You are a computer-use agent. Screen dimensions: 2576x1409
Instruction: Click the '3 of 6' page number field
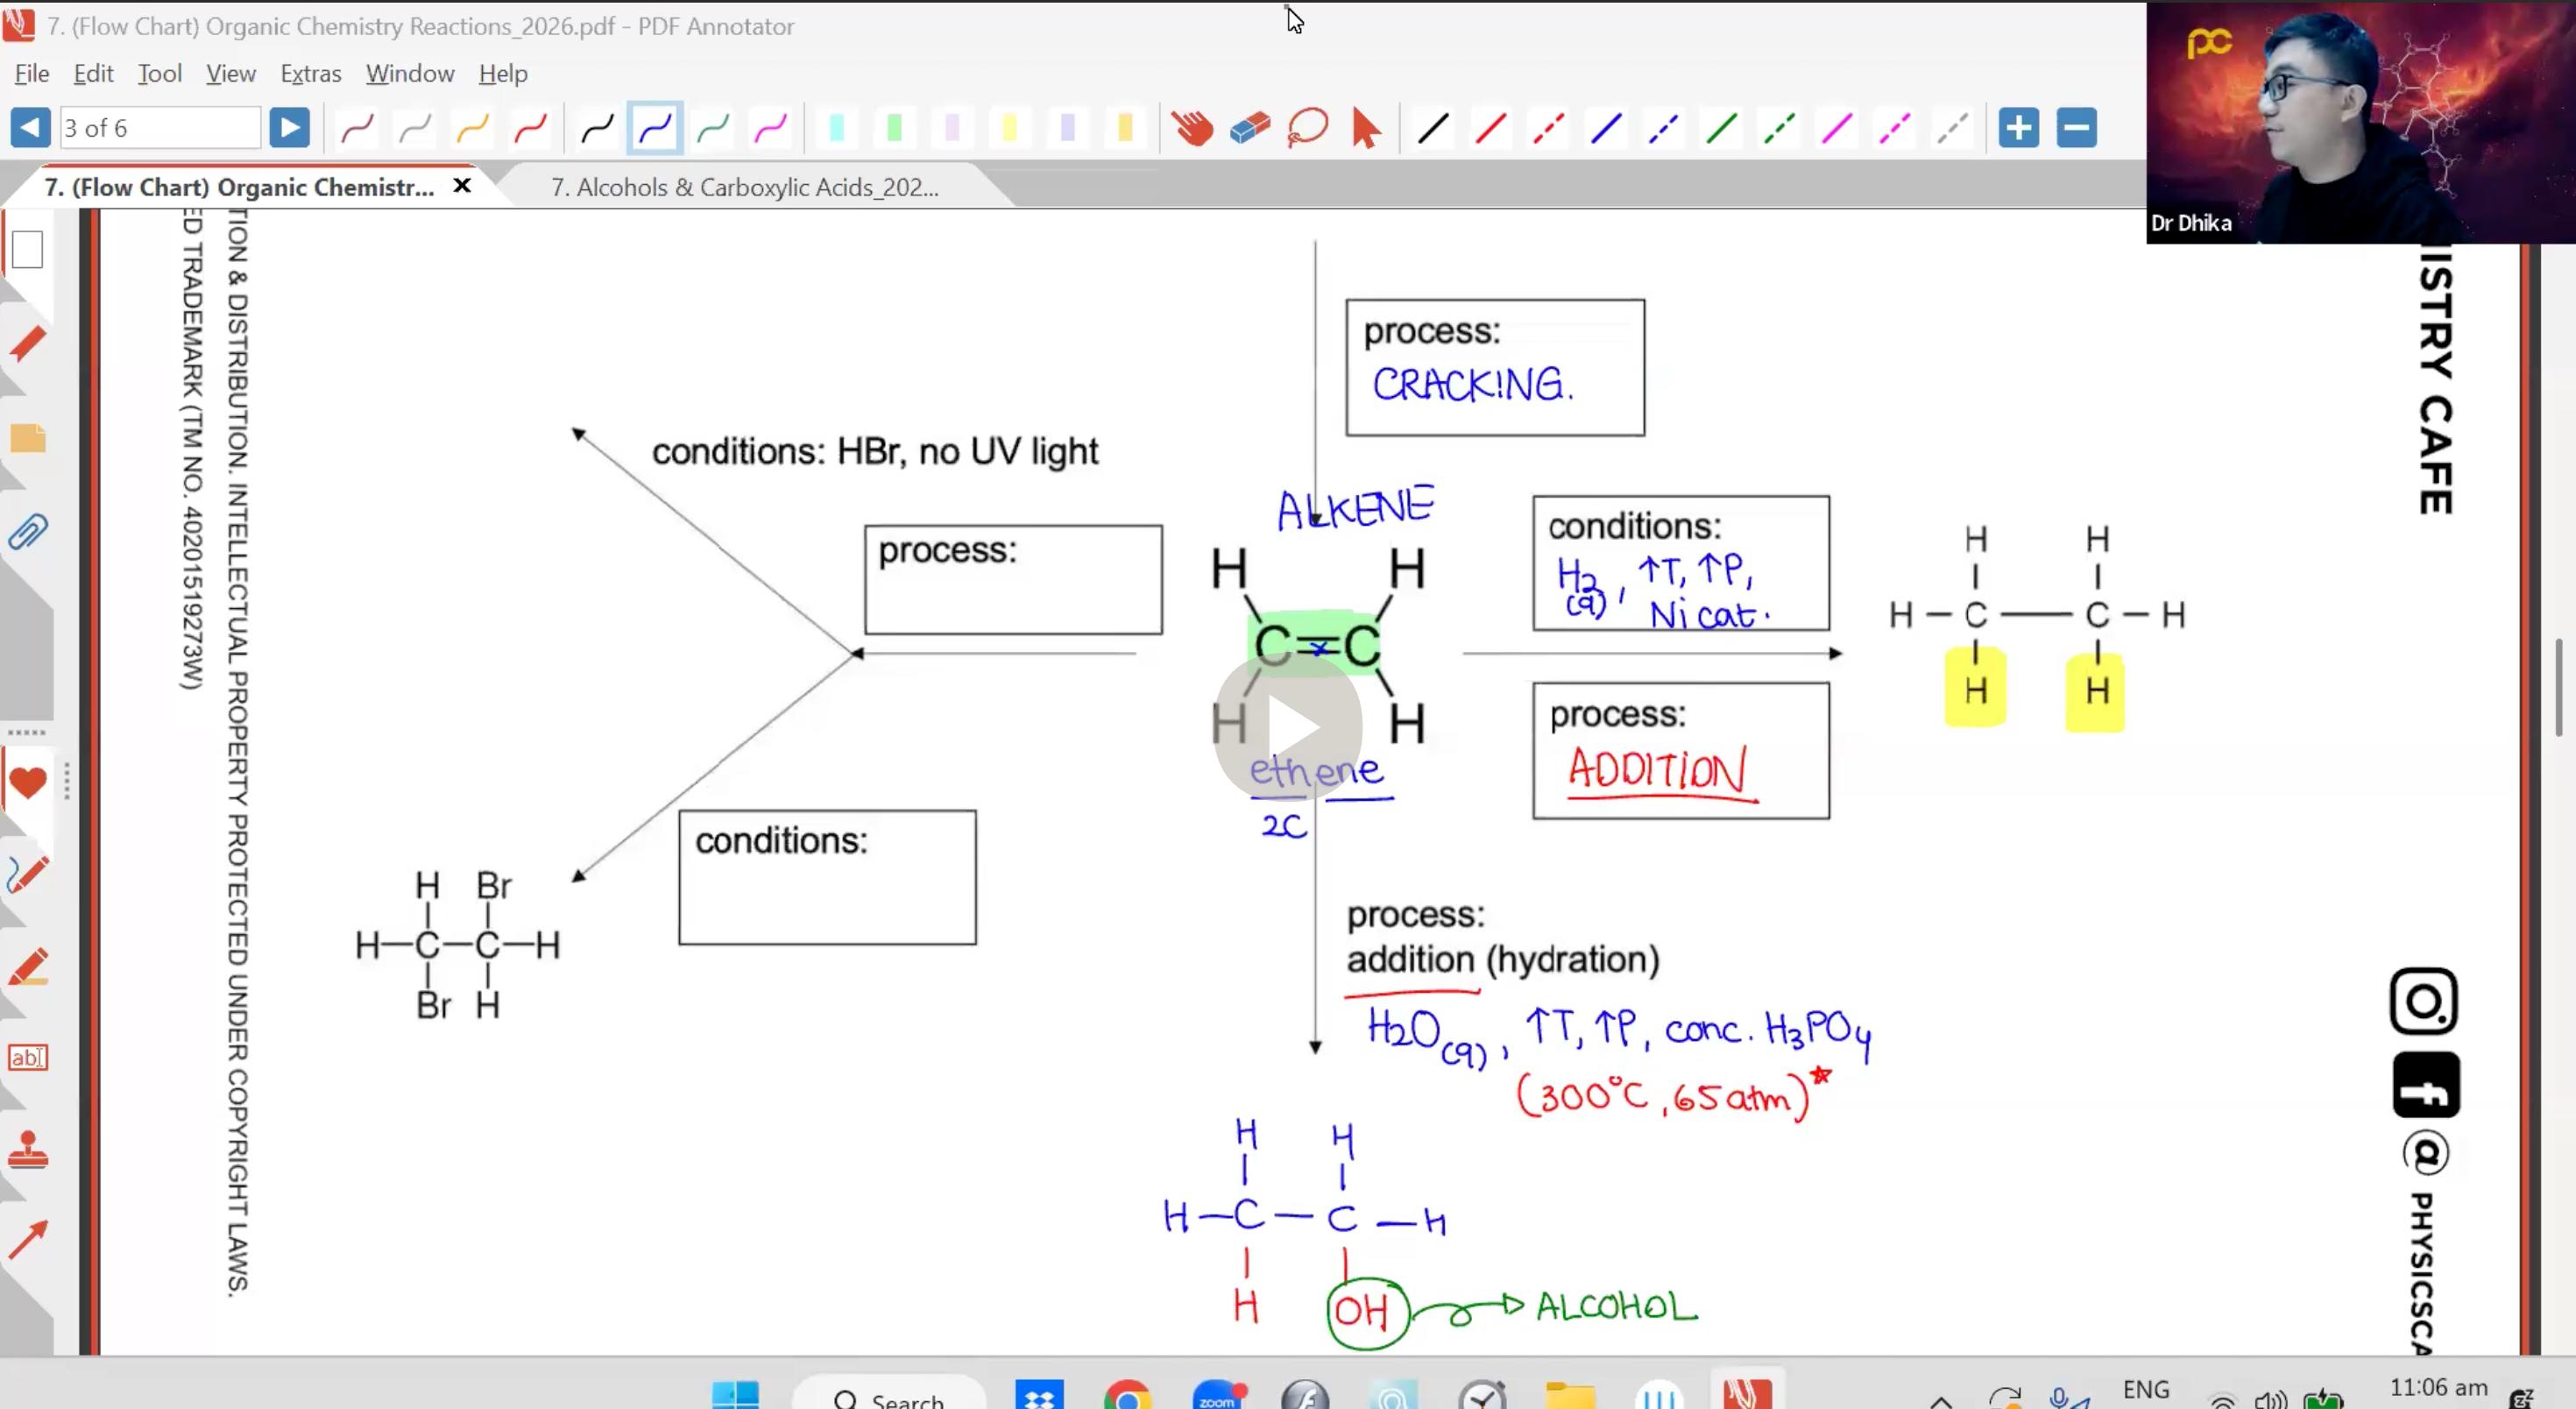coord(160,128)
